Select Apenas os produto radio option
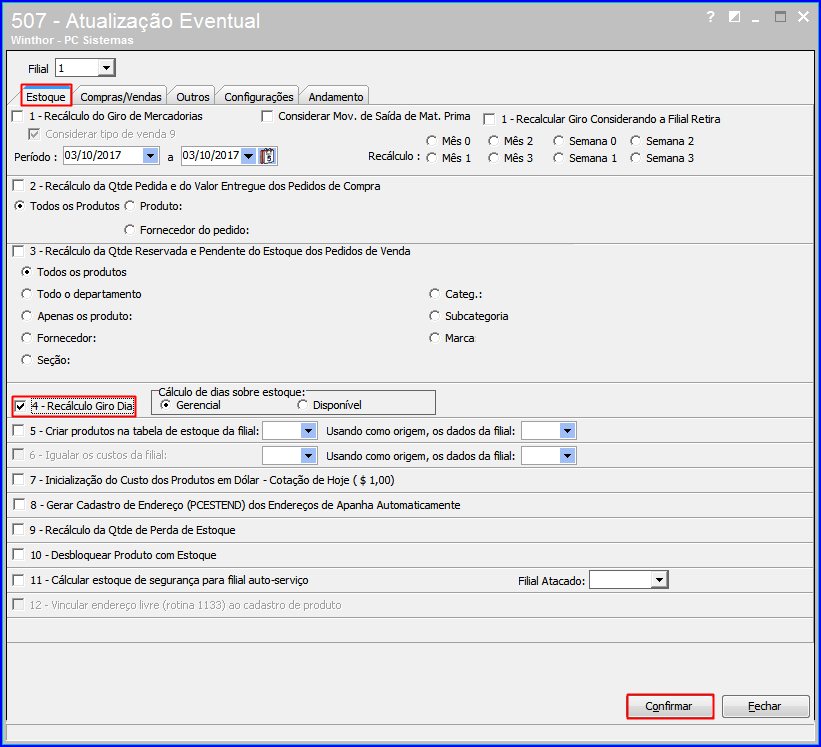 pyautogui.click(x=26, y=316)
